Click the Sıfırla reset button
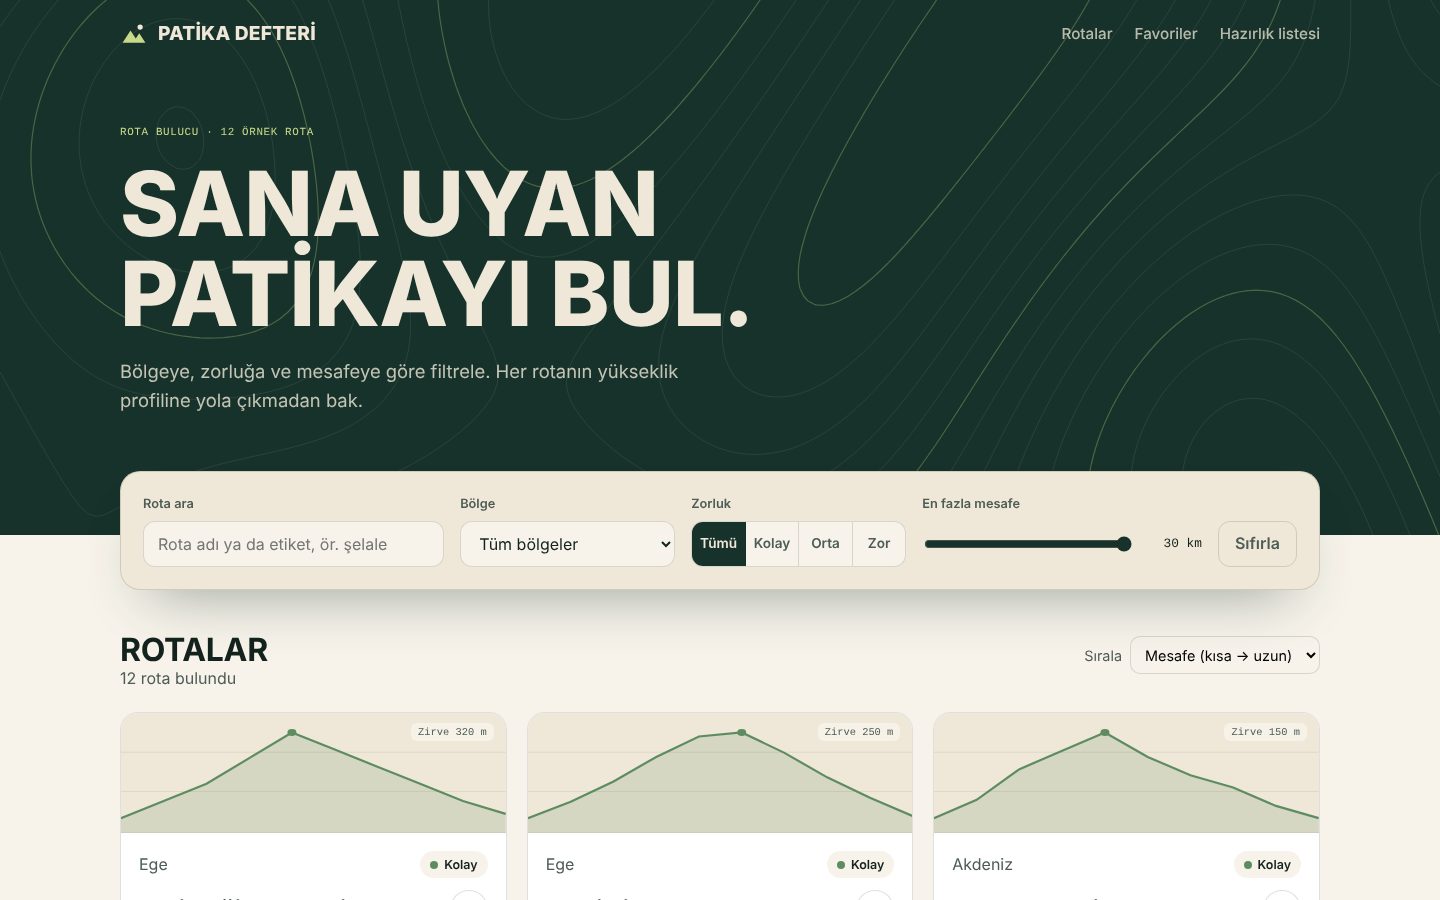The width and height of the screenshot is (1440, 900). coord(1257,544)
